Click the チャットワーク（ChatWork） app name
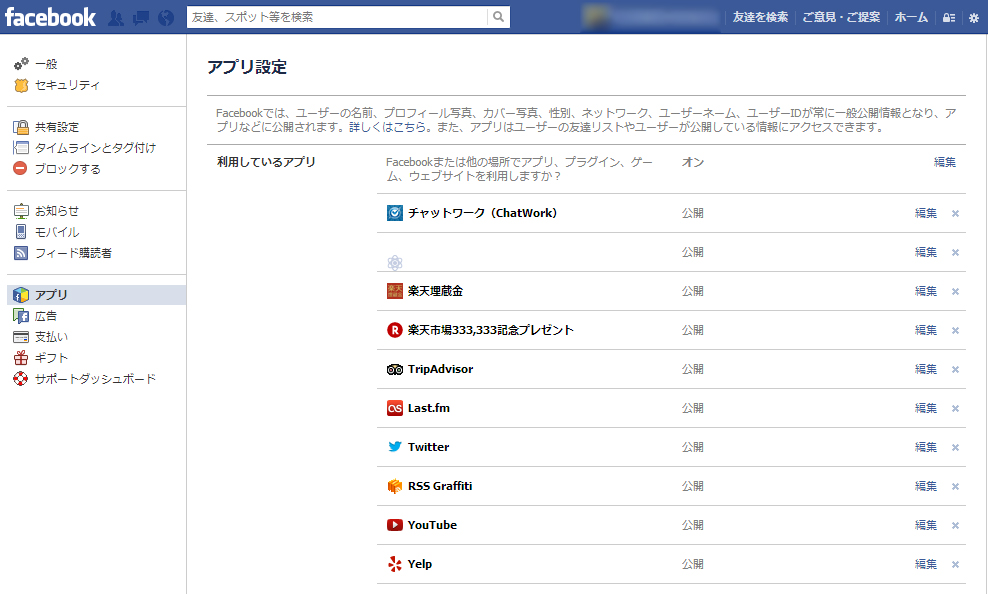This screenshot has height=594, width=988. [483, 213]
